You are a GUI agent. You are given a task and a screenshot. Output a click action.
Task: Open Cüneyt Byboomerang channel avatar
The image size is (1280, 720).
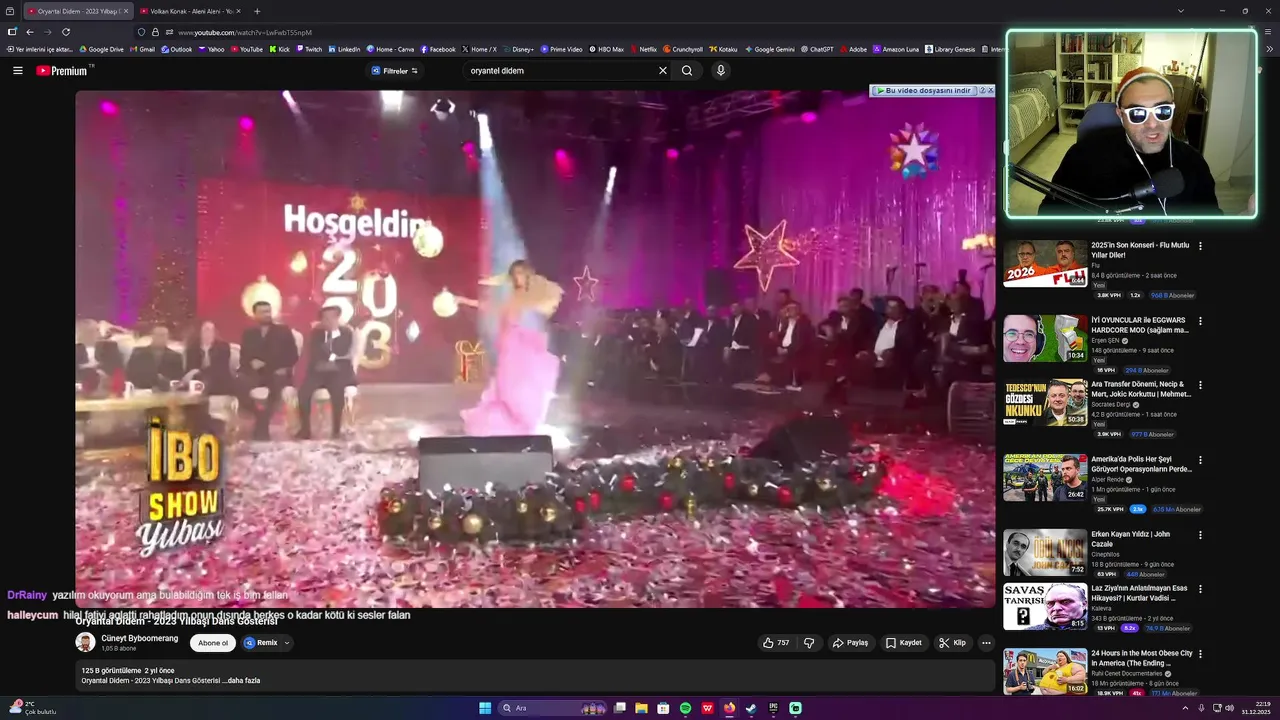(x=85, y=642)
